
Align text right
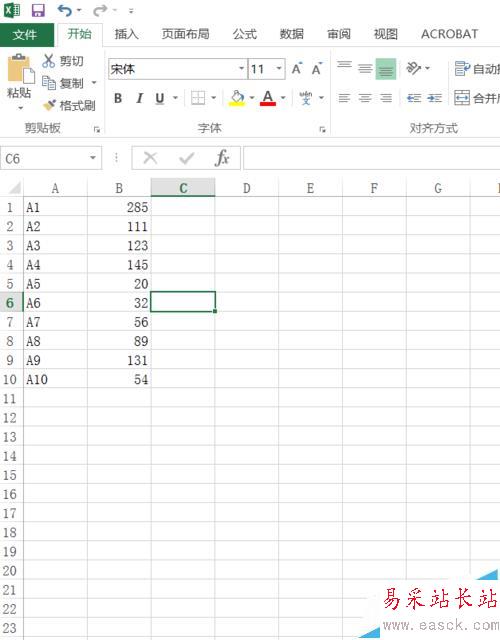[x=386, y=98]
